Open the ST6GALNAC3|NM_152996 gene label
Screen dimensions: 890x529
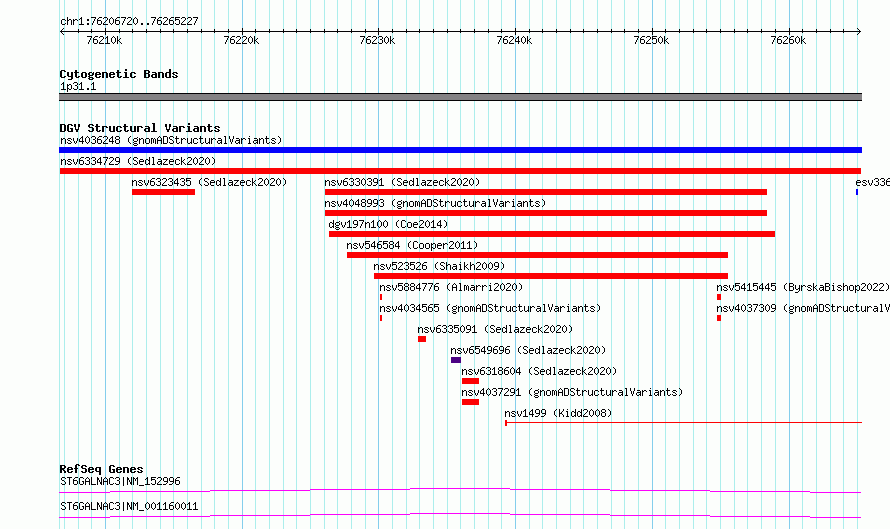coord(120,481)
